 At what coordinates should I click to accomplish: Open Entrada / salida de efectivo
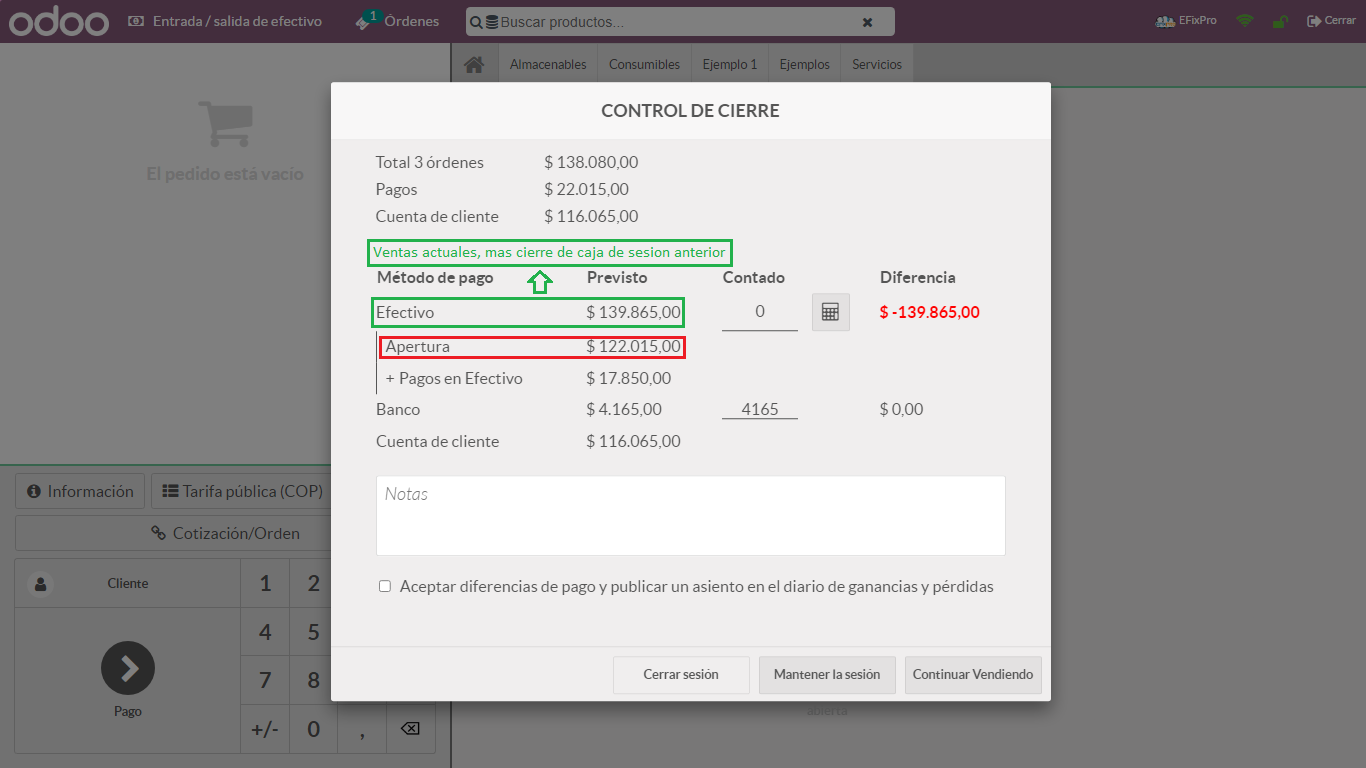tap(225, 21)
